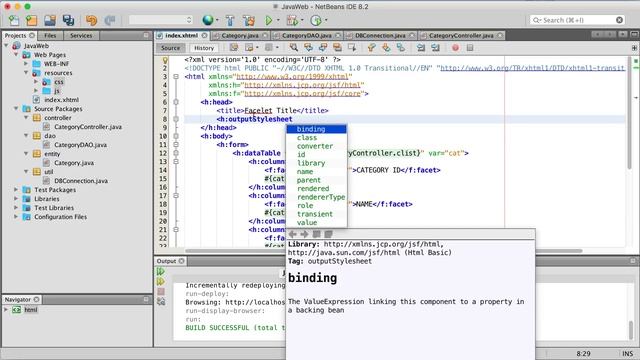
Task: Open the www.w3.org/1999/xhtml link in code
Action: coord(292,77)
